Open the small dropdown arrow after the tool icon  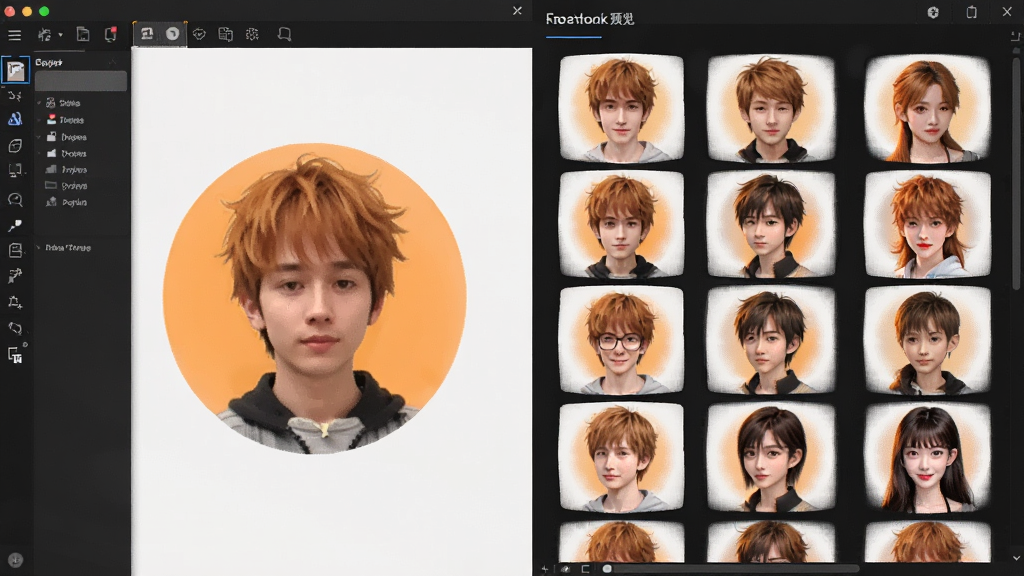click(60, 35)
